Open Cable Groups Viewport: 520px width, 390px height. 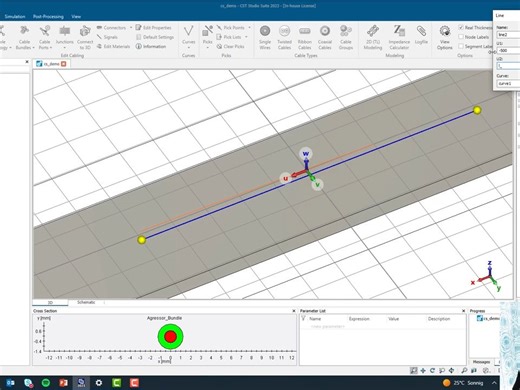346,37
